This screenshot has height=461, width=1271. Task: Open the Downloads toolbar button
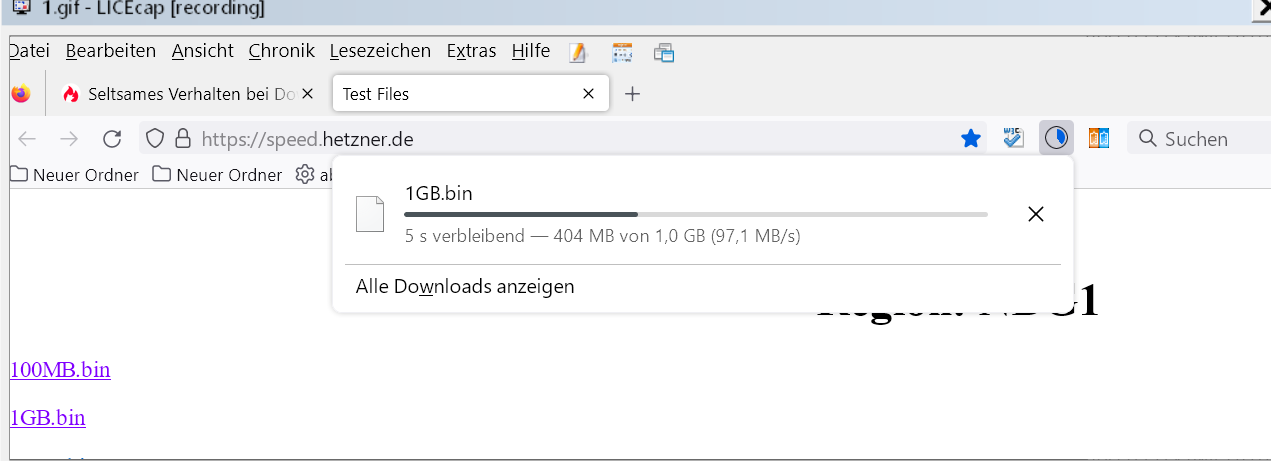point(1055,138)
